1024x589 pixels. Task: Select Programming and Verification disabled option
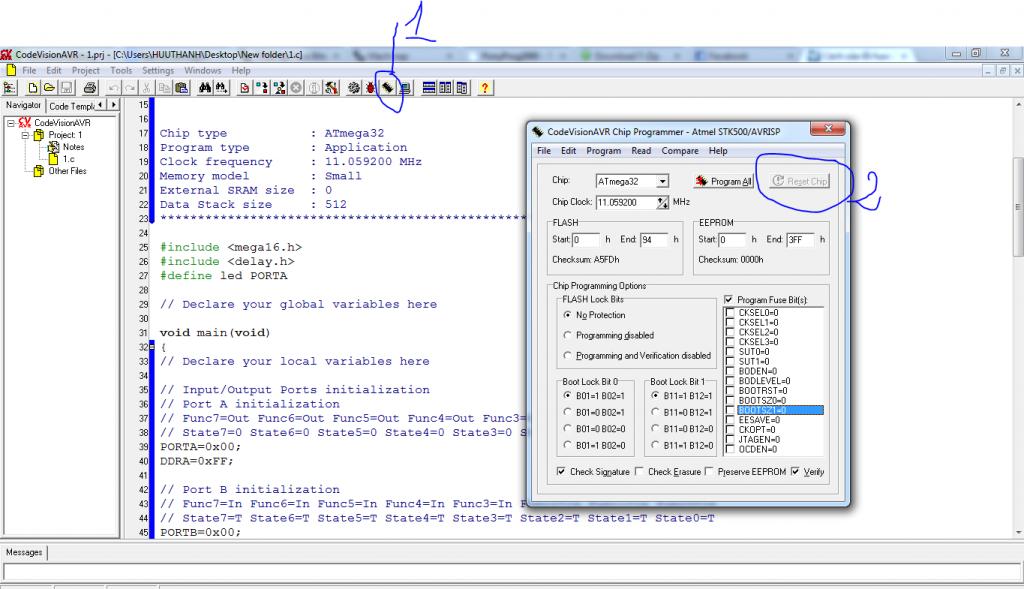568,355
